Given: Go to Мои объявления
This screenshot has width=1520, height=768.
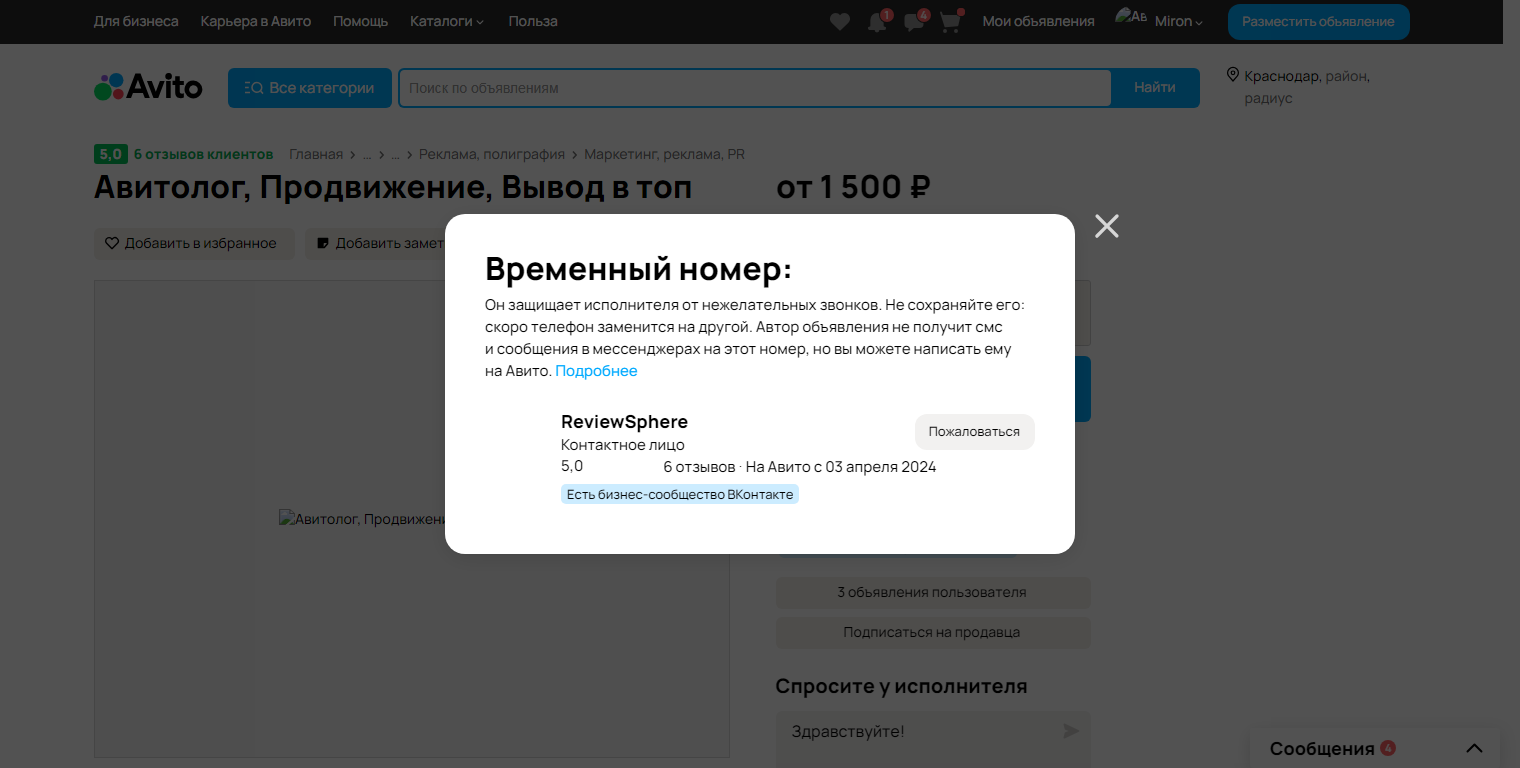Looking at the screenshot, I should [x=1039, y=21].
